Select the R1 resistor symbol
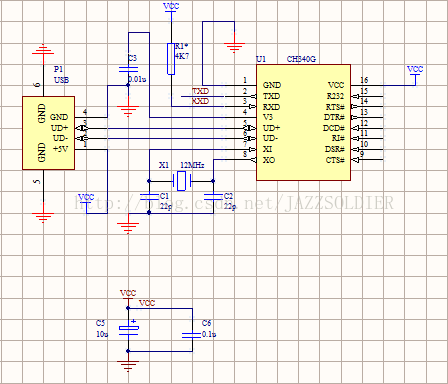This screenshot has width=448, height=384. click(171, 59)
